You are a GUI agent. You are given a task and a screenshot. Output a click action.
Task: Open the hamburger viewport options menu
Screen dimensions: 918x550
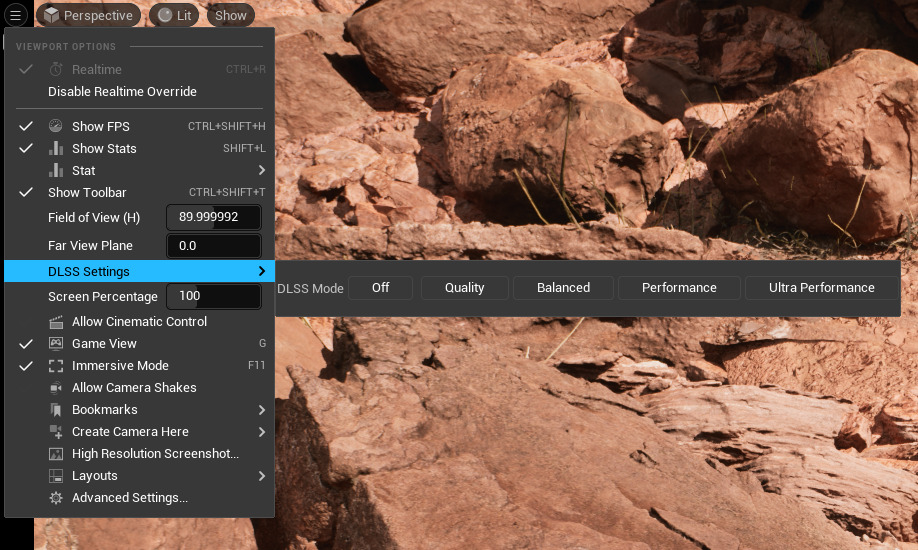click(x=15, y=15)
